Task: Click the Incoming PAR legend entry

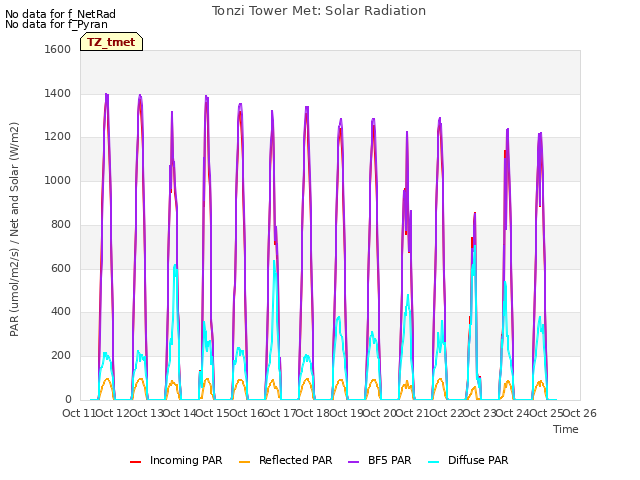Action: point(176,460)
